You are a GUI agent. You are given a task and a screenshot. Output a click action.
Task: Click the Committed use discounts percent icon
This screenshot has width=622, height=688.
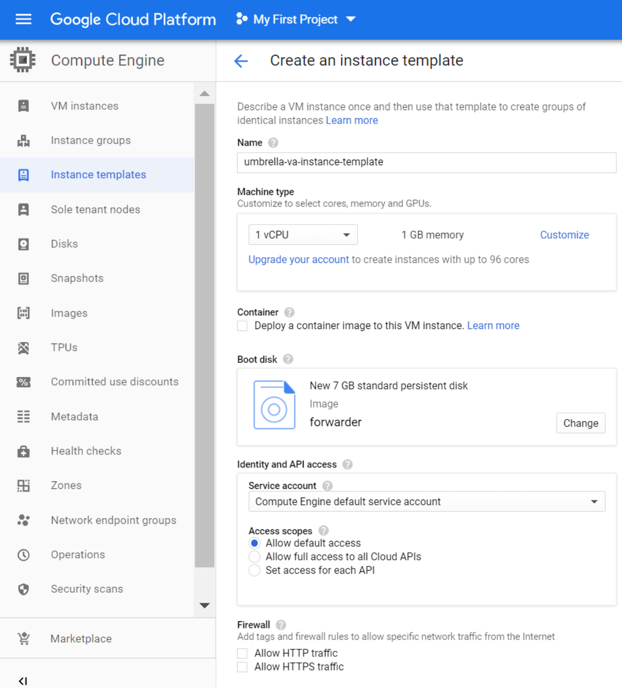pyautogui.click(x=23, y=382)
